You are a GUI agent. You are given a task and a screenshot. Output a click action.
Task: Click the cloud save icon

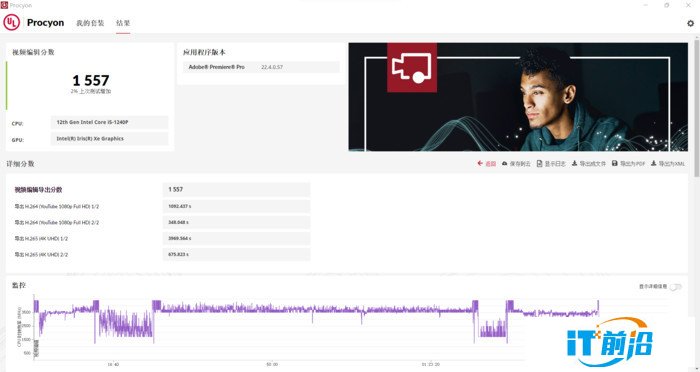pyautogui.click(x=504, y=163)
